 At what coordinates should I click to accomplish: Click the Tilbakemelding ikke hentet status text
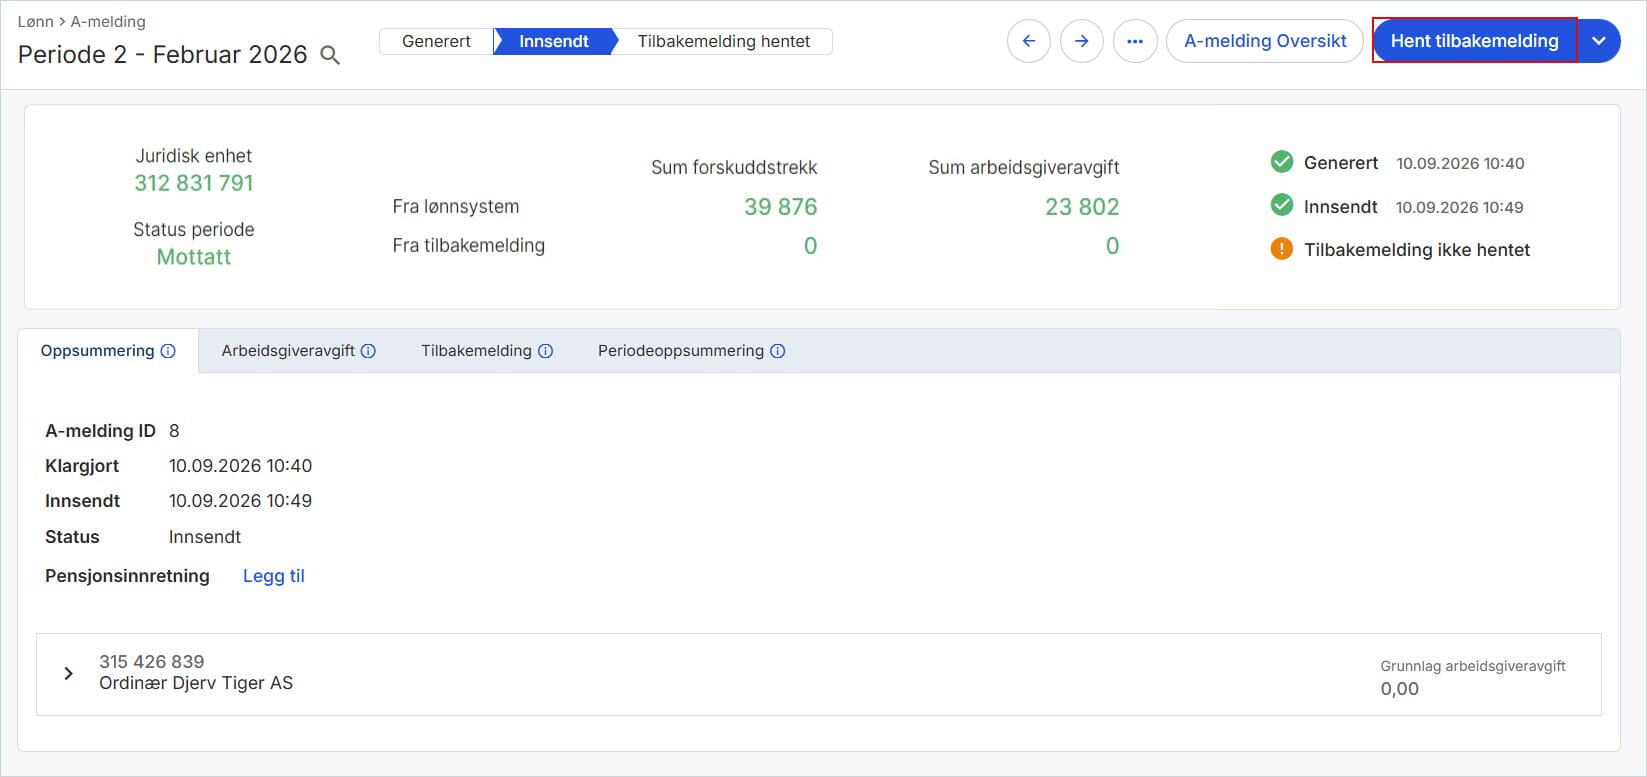tap(1417, 250)
